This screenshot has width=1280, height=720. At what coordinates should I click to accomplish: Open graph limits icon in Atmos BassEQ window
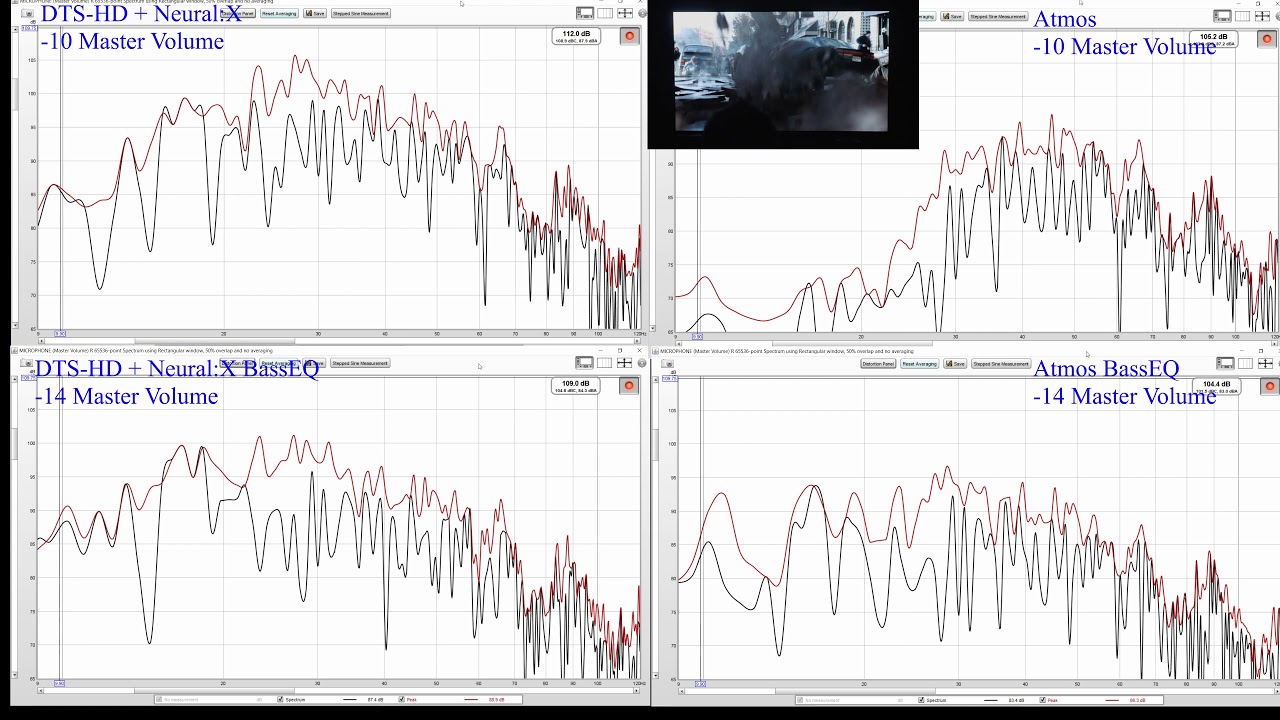[x=1225, y=363]
